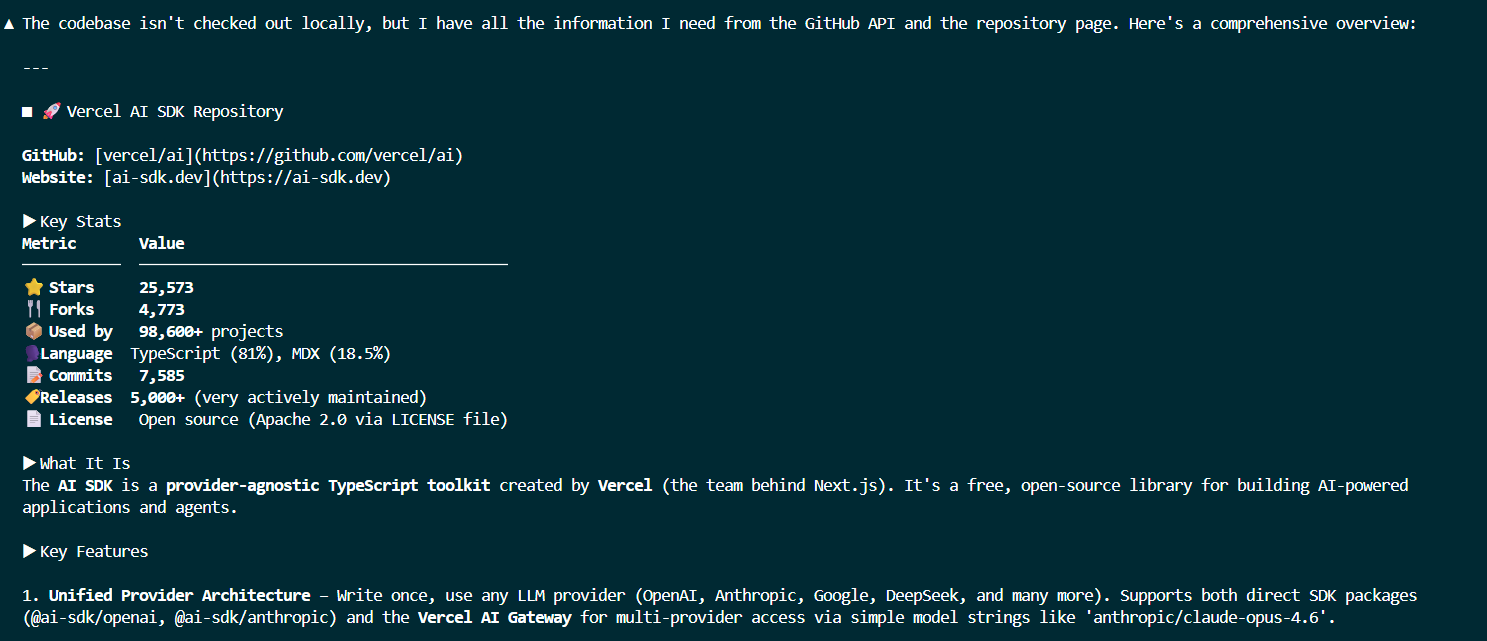This screenshot has width=1487, height=641.
Task: Click the fork-and-knife icon beside Forks
Action: coord(33,310)
